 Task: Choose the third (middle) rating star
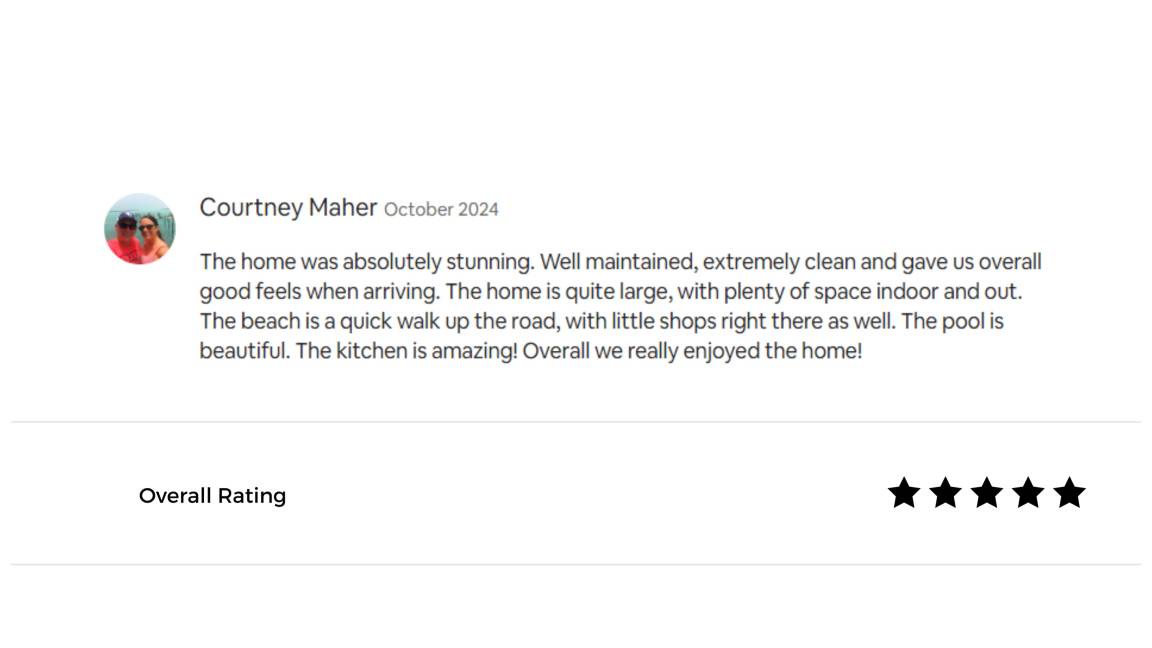pos(986,493)
